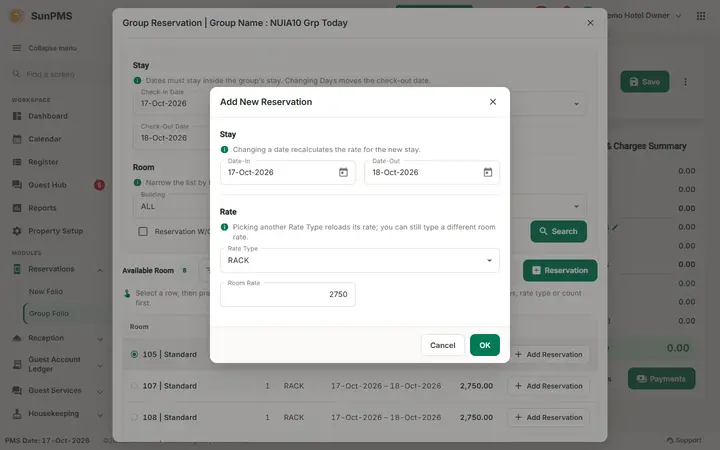Click the Guest Hub chat icon

[x=17, y=185]
